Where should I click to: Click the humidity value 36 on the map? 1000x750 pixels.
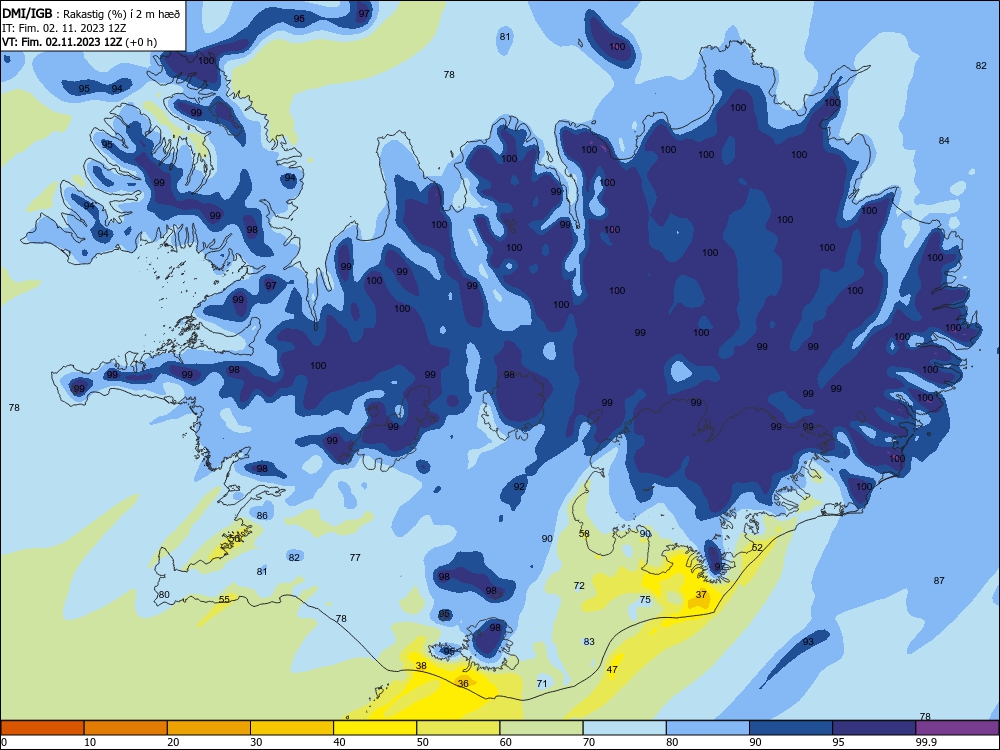pyautogui.click(x=463, y=684)
